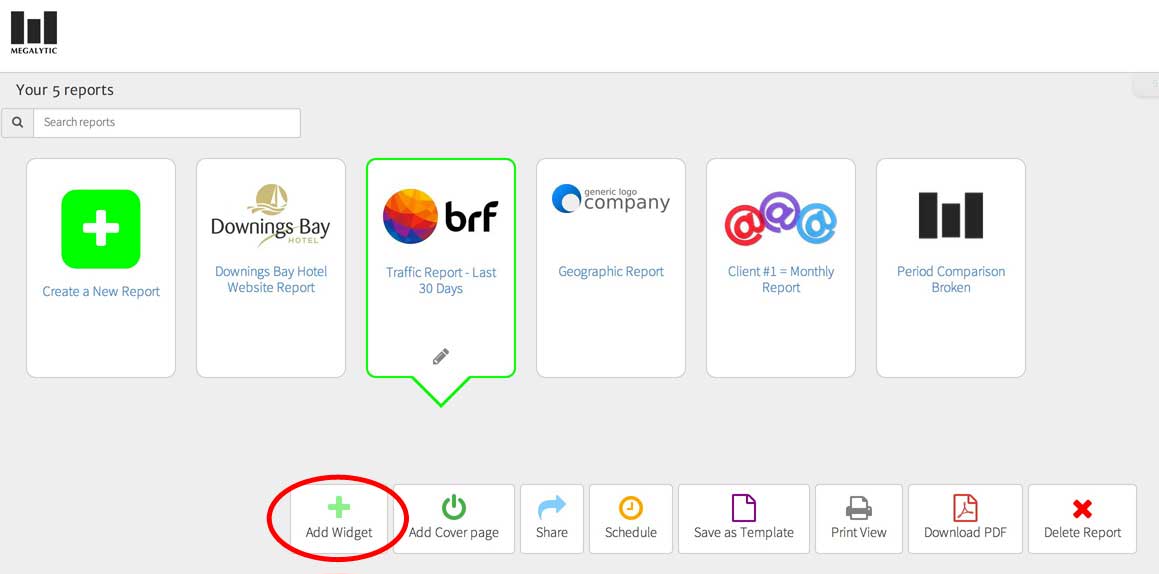Click the Add Cover page power icon
The image size is (1159, 574).
point(454,507)
